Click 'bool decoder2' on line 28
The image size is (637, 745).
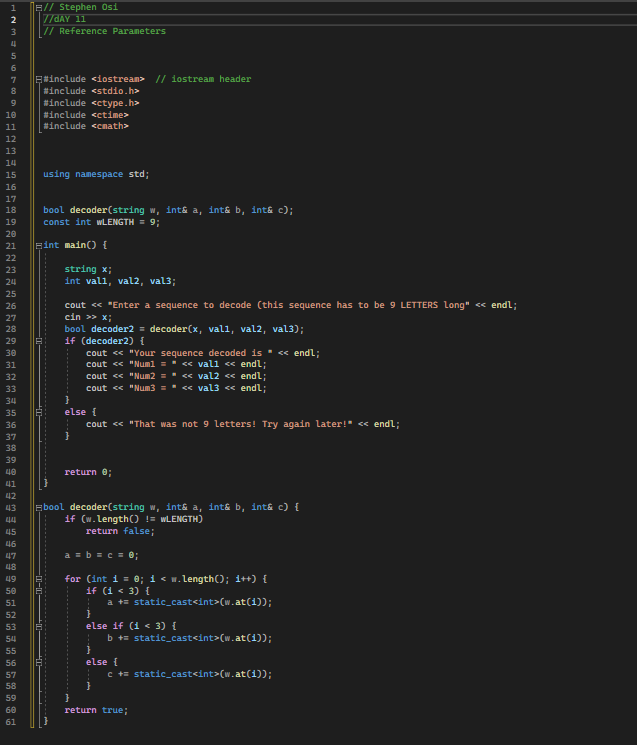coord(99,329)
